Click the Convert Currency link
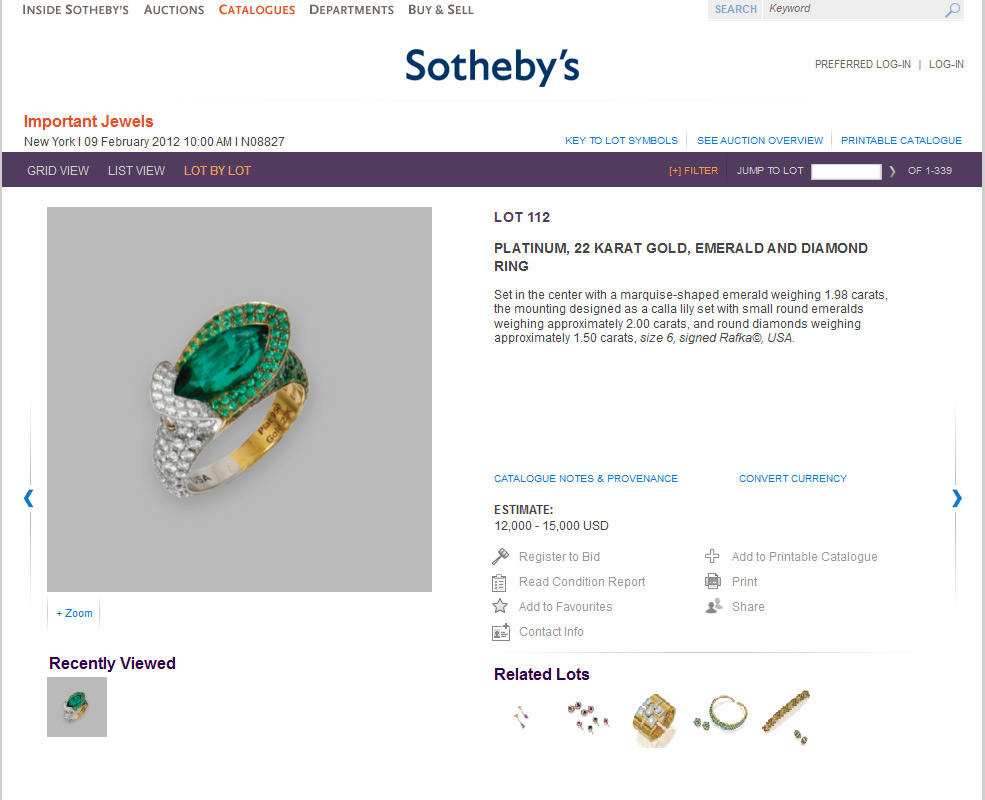Screen dimensions: 985x800 [x=793, y=478]
